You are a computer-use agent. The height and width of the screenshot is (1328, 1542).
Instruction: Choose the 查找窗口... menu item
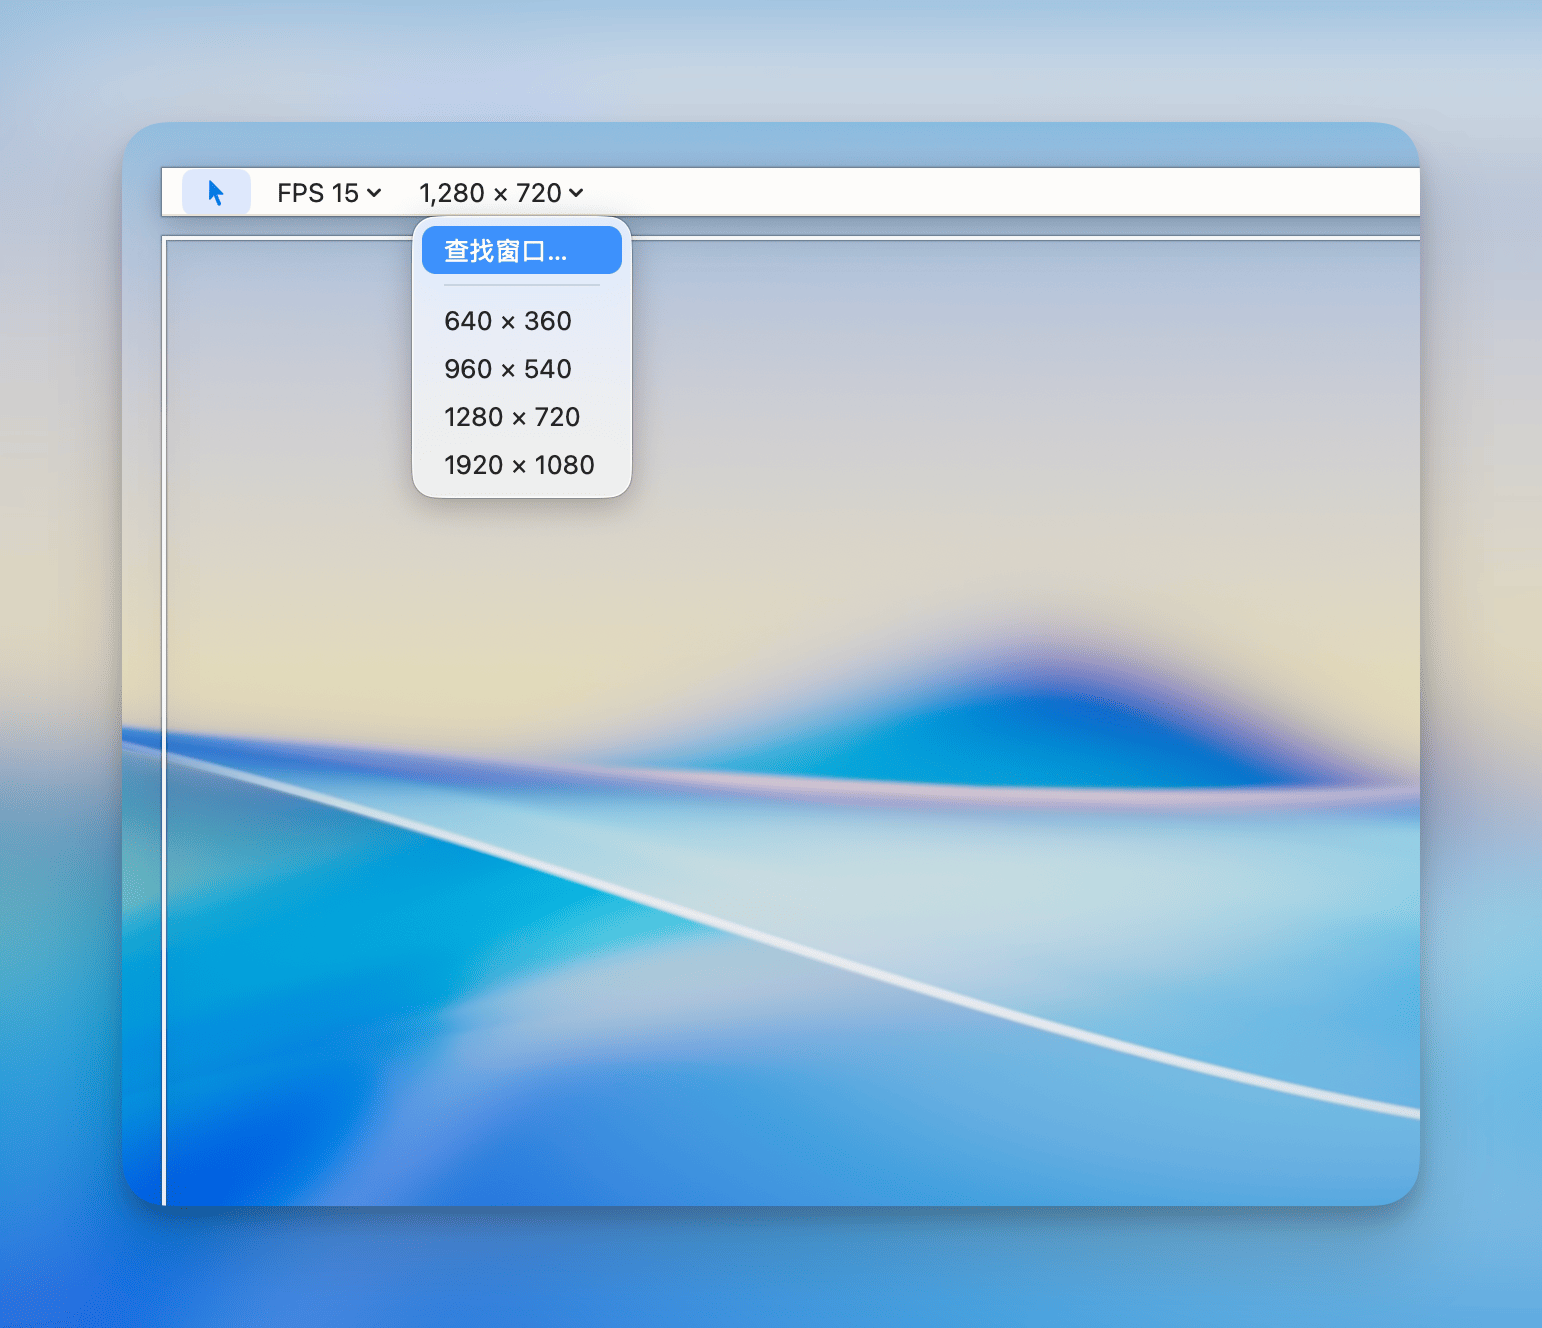point(522,250)
